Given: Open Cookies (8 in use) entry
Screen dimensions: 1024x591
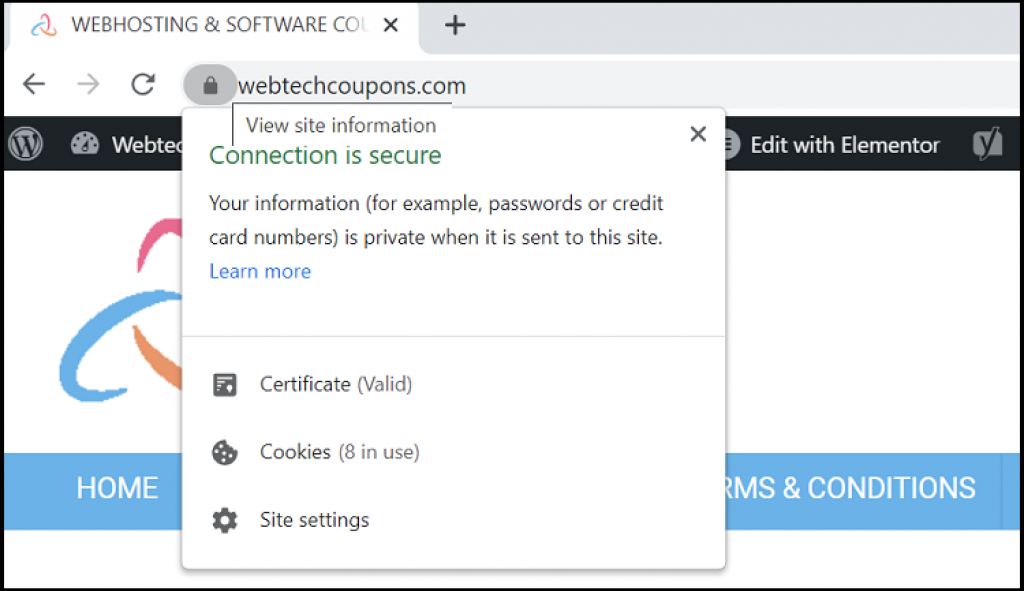Looking at the screenshot, I should click(338, 452).
